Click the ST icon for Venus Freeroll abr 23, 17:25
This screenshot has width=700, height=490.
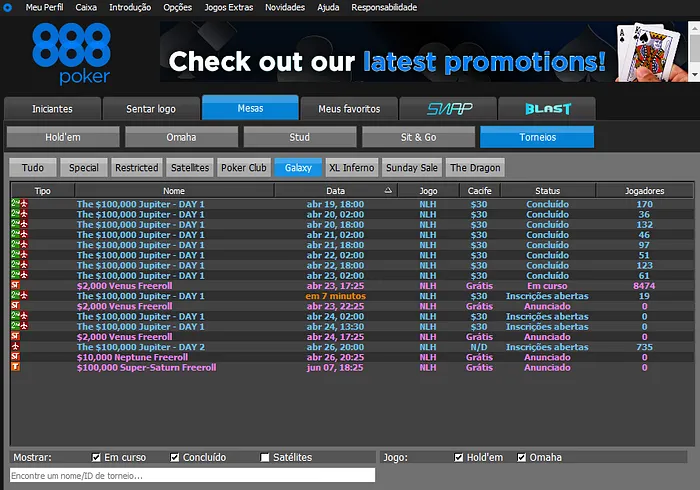click(16, 286)
